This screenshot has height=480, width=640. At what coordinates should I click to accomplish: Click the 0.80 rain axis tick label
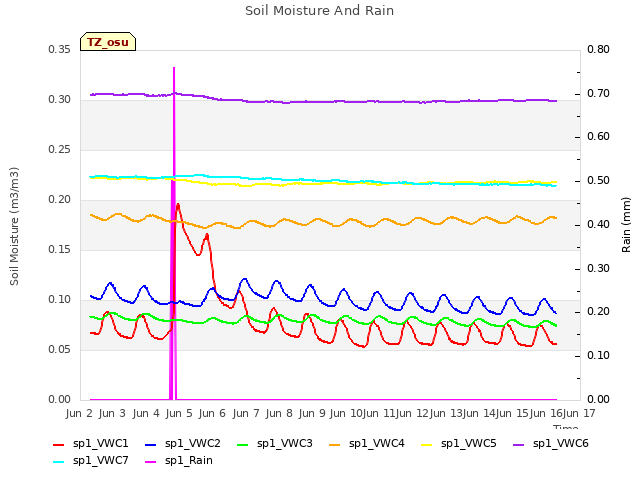click(598, 49)
